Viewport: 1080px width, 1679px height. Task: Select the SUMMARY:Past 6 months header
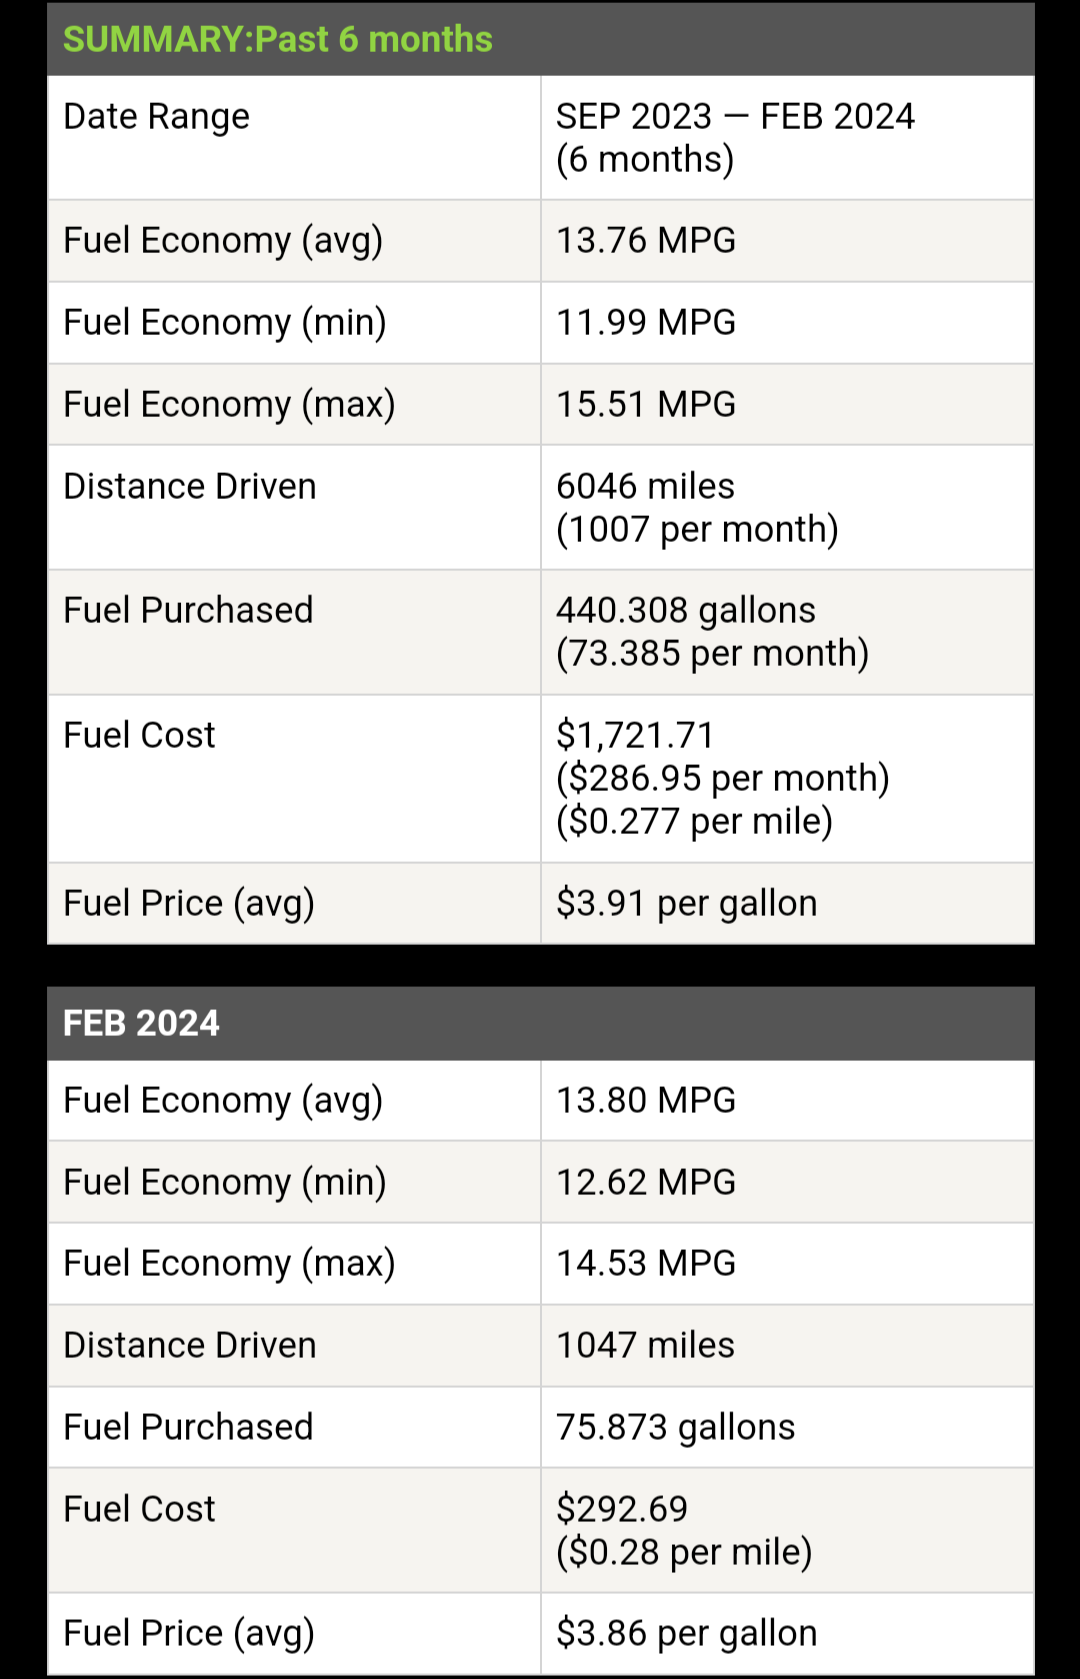point(278,39)
